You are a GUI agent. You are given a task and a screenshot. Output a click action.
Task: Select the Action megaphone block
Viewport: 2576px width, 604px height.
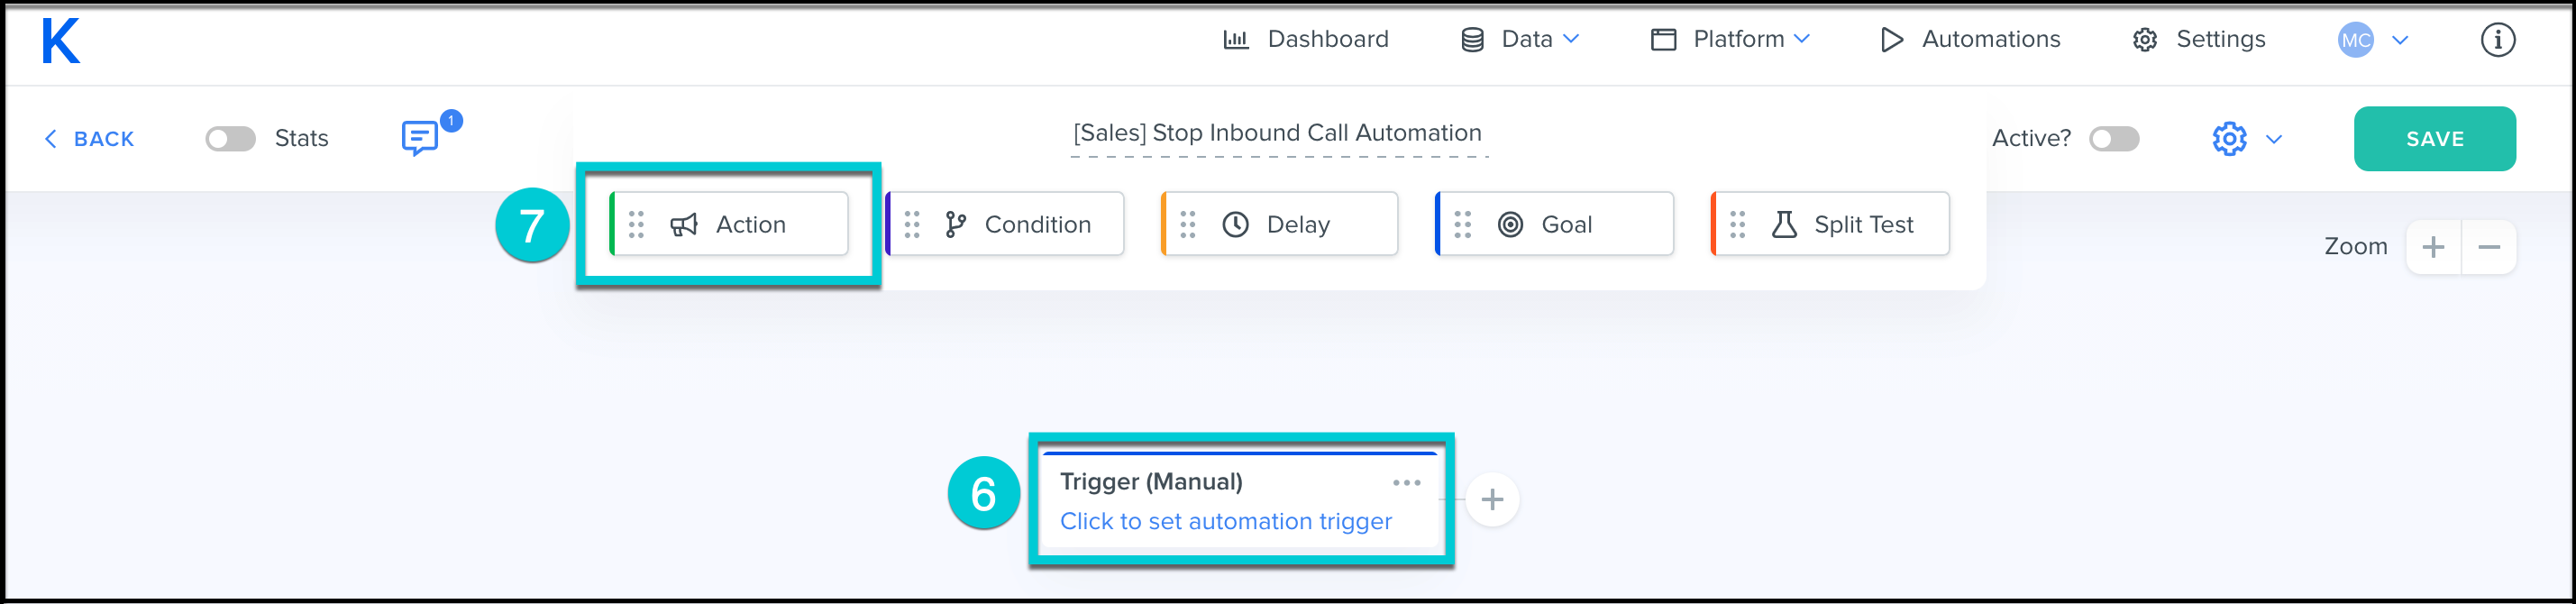pos(729,224)
